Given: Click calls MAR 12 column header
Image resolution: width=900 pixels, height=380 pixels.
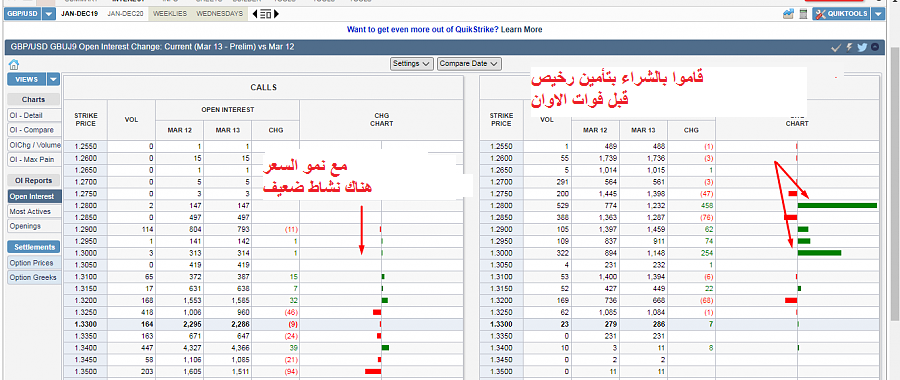Looking at the screenshot, I should coord(180,130).
